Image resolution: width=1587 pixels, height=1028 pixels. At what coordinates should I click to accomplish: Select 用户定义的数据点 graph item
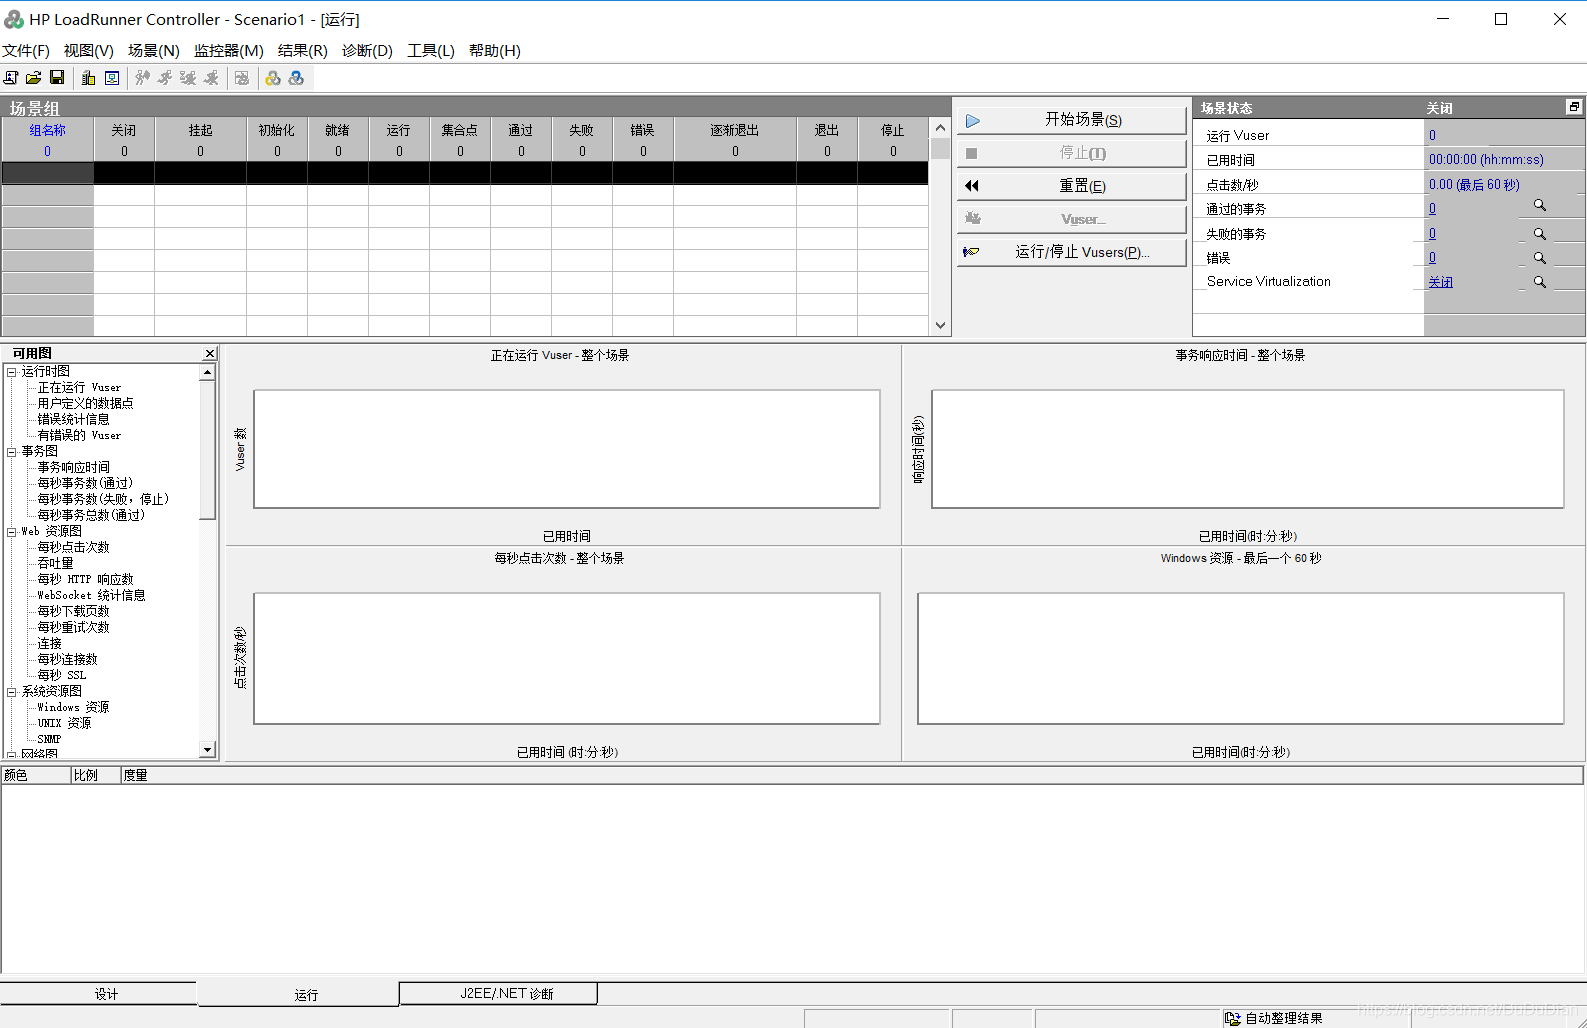click(x=85, y=403)
